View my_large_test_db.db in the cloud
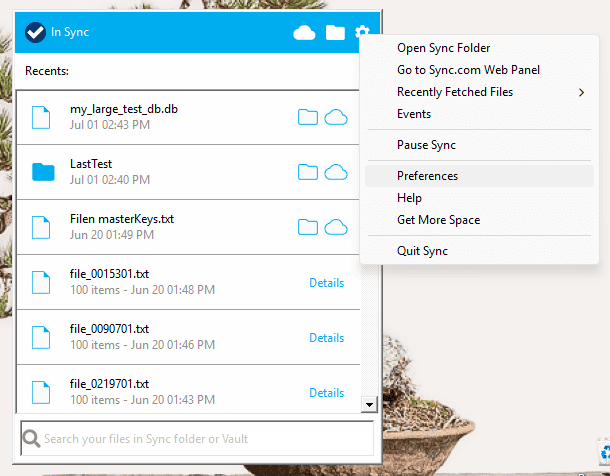Image resolution: width=610 pixels, height=476 pixels. click(336, 117)
